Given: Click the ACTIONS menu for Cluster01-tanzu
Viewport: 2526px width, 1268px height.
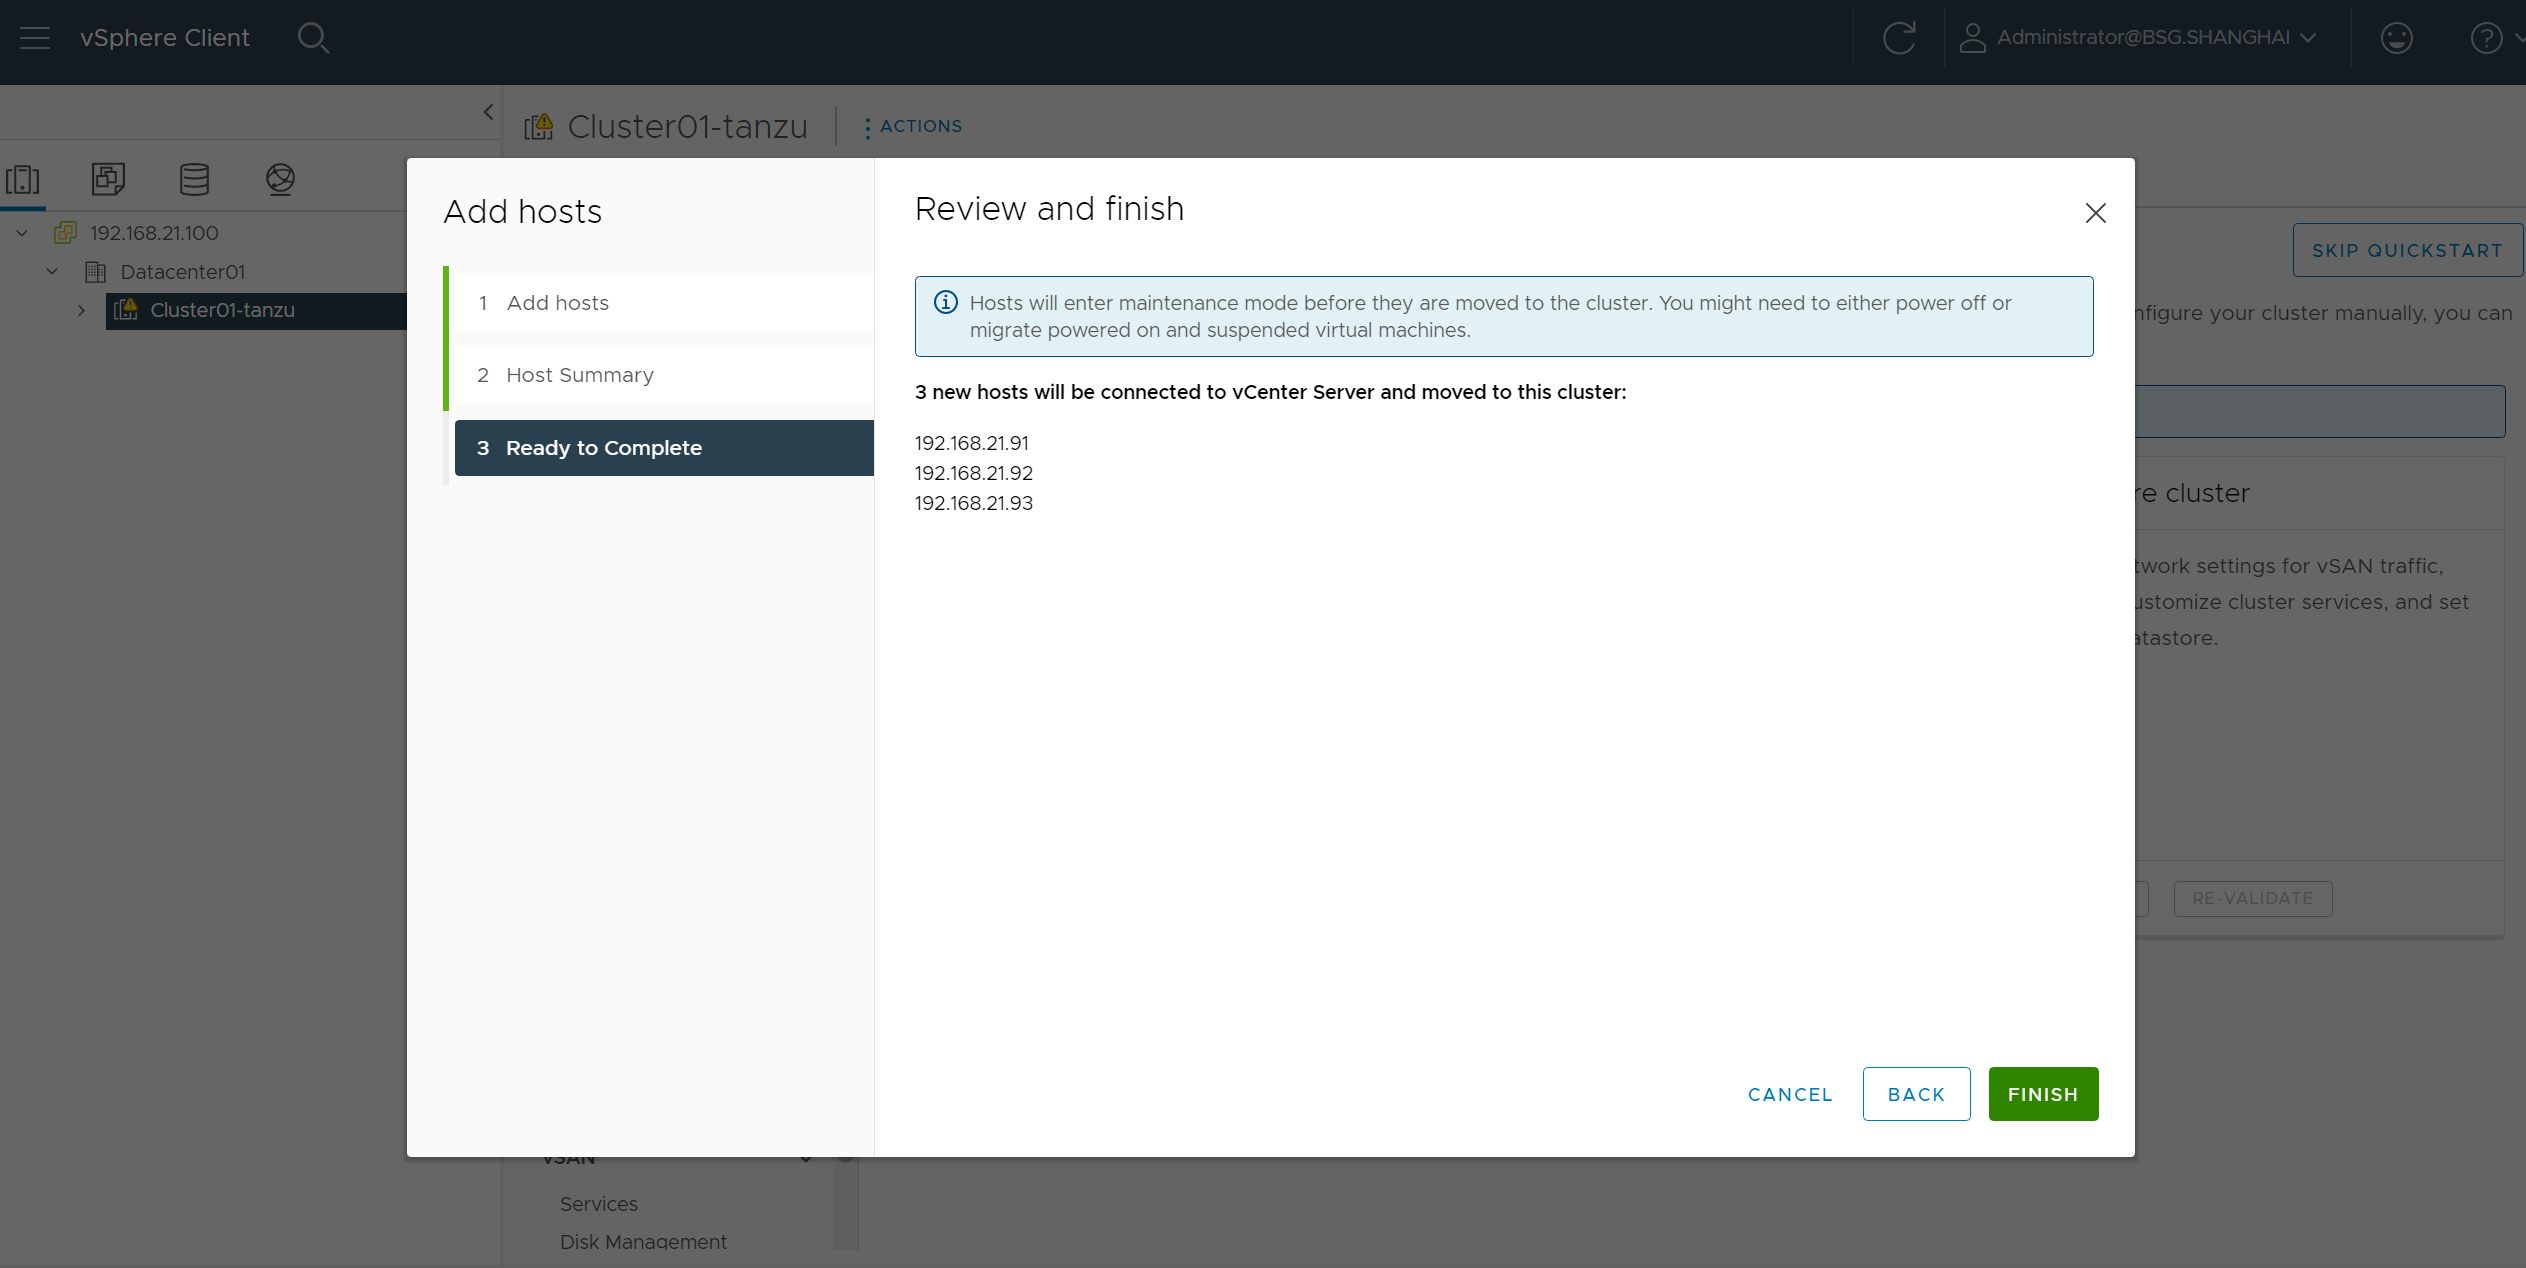Looking at the screenshot, I should [x=910, y=125].
